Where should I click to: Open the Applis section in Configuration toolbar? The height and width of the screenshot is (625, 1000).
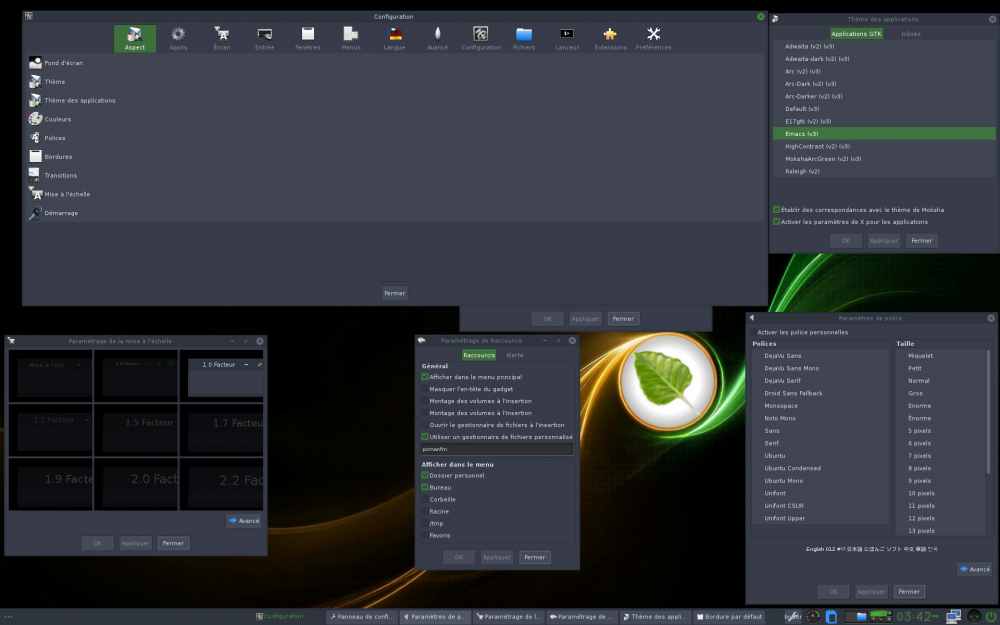[178, 37]
